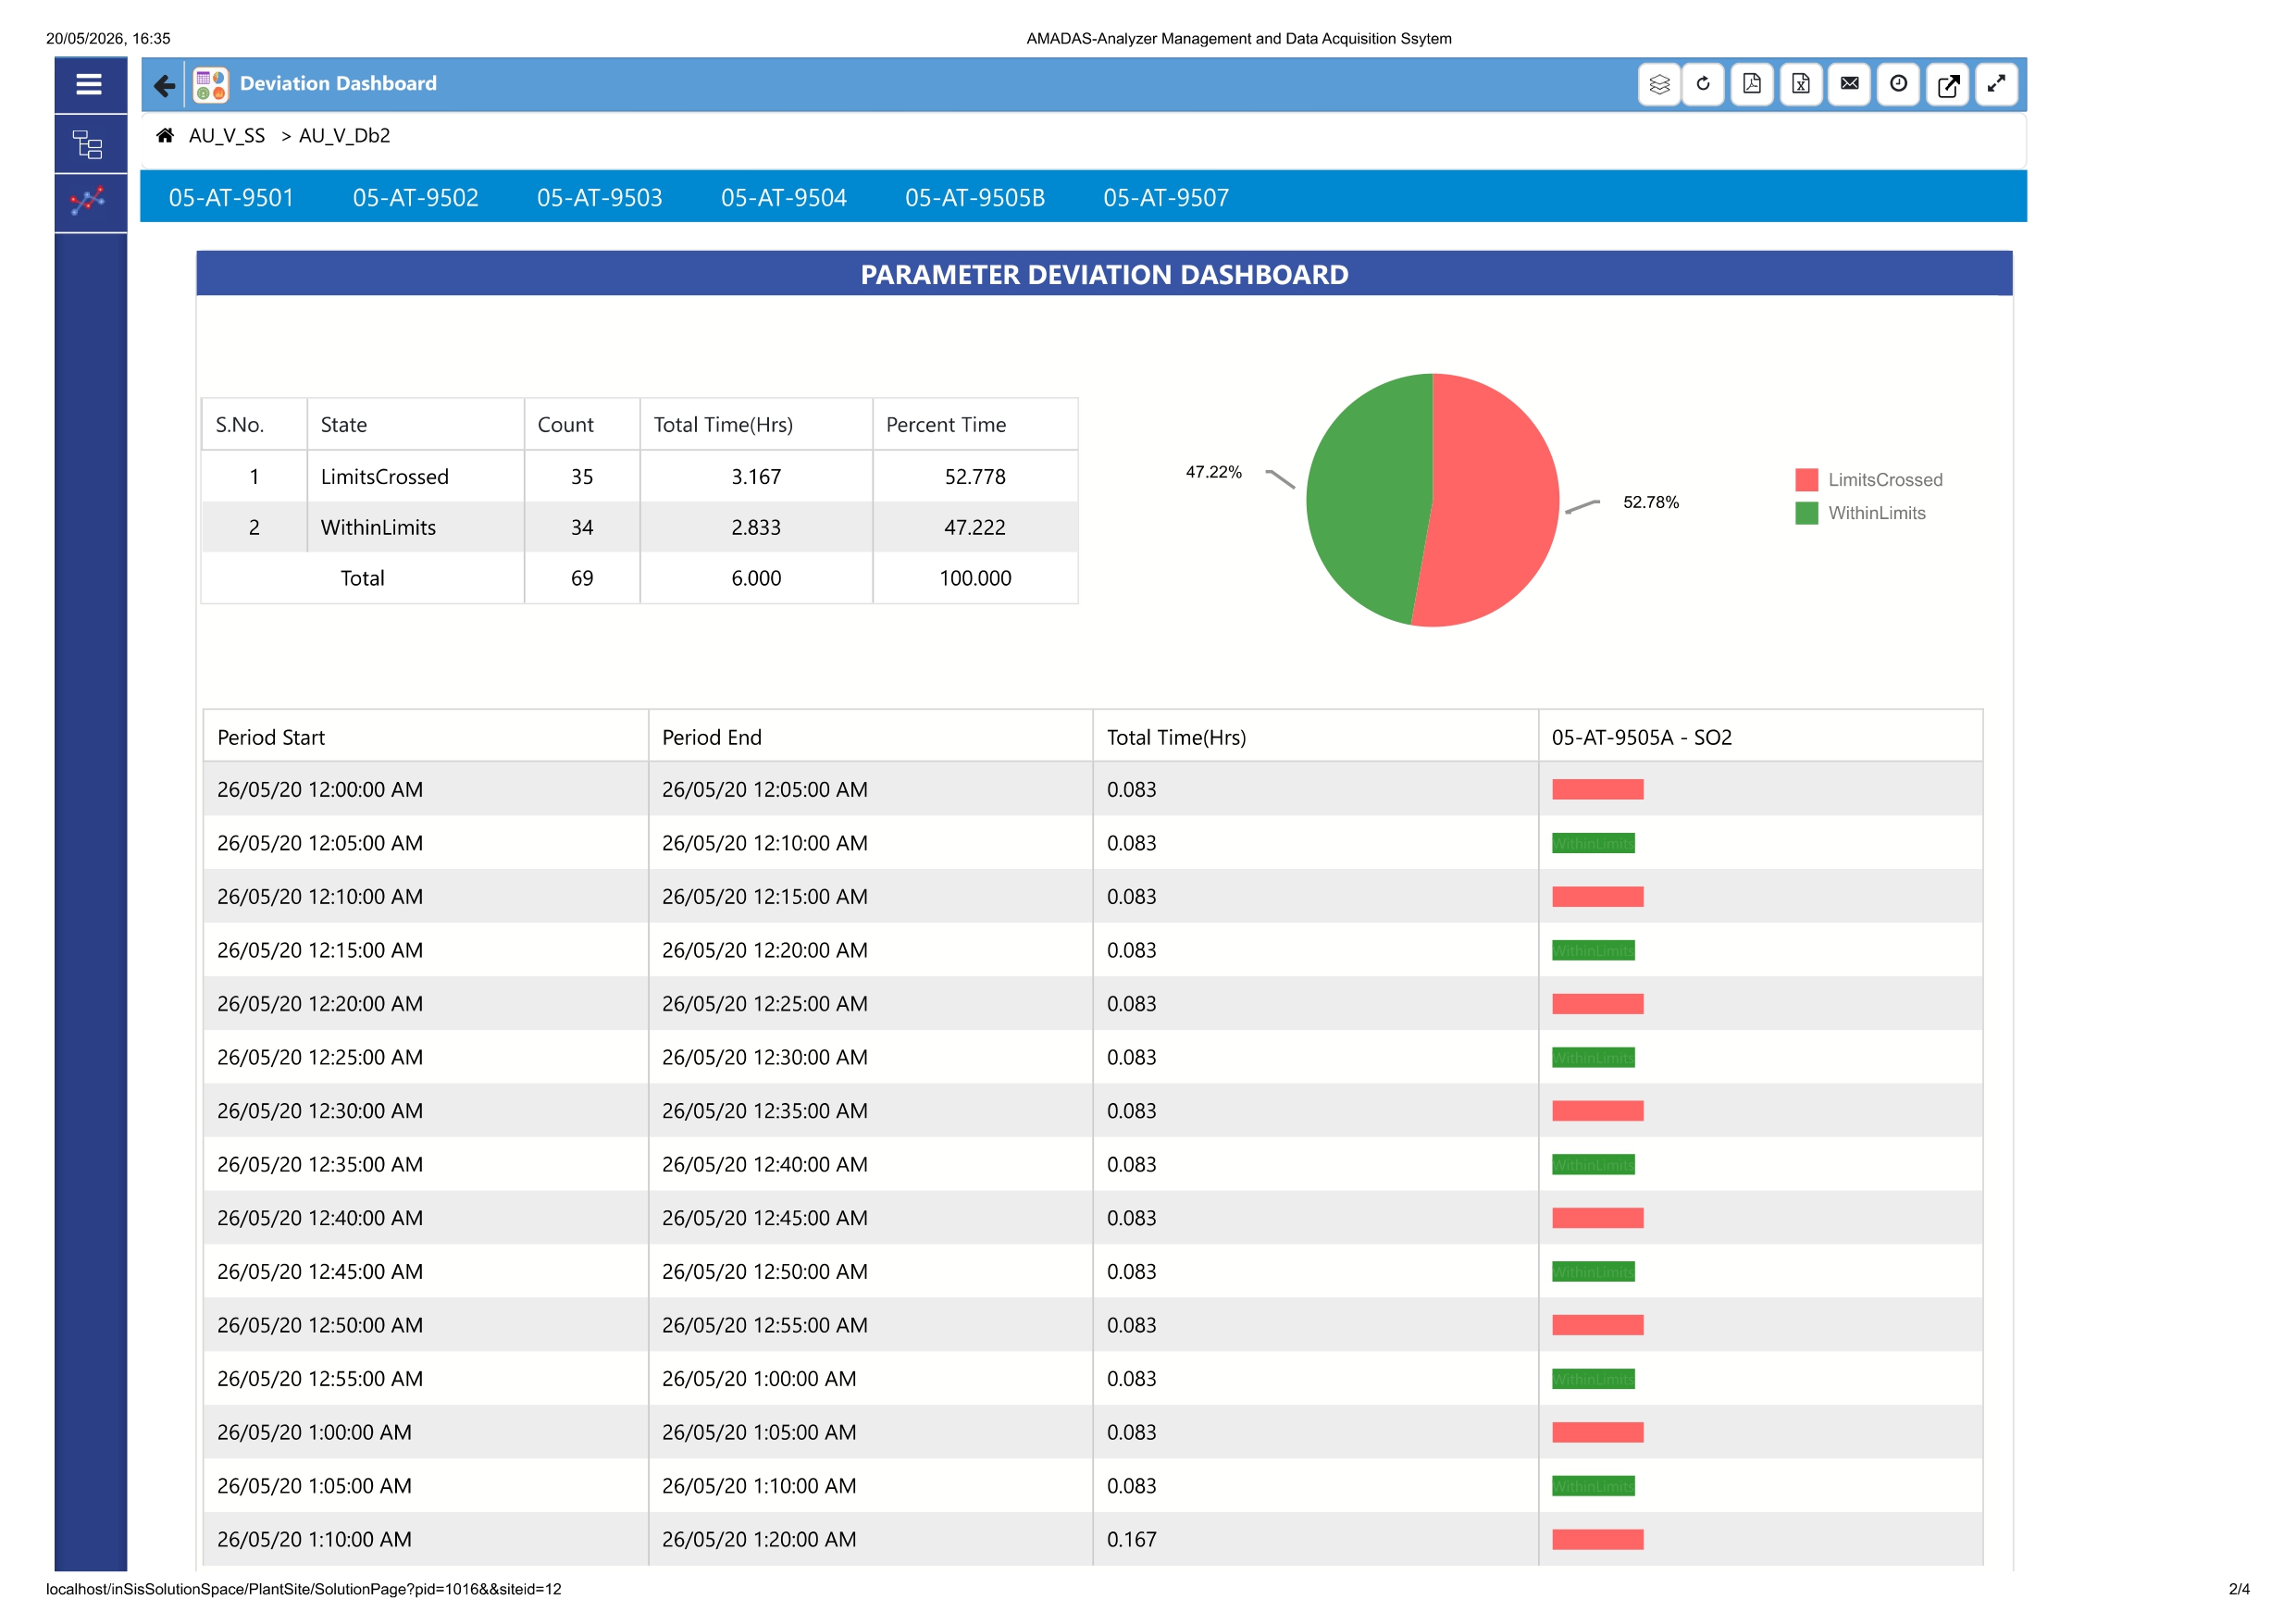Open the 05-AT-9507 tab
The width and height of the screenshot is (2296, 1624).
pos(1166,198)
